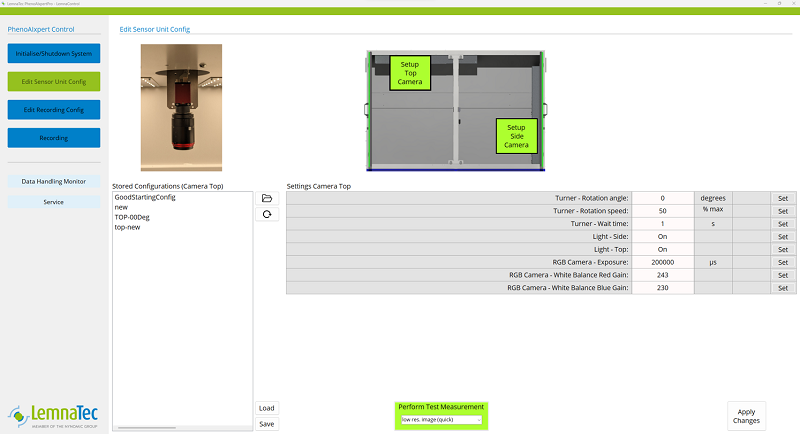
Task: Select the 'new' stored configuration
Action: click(x=121, y=207)
